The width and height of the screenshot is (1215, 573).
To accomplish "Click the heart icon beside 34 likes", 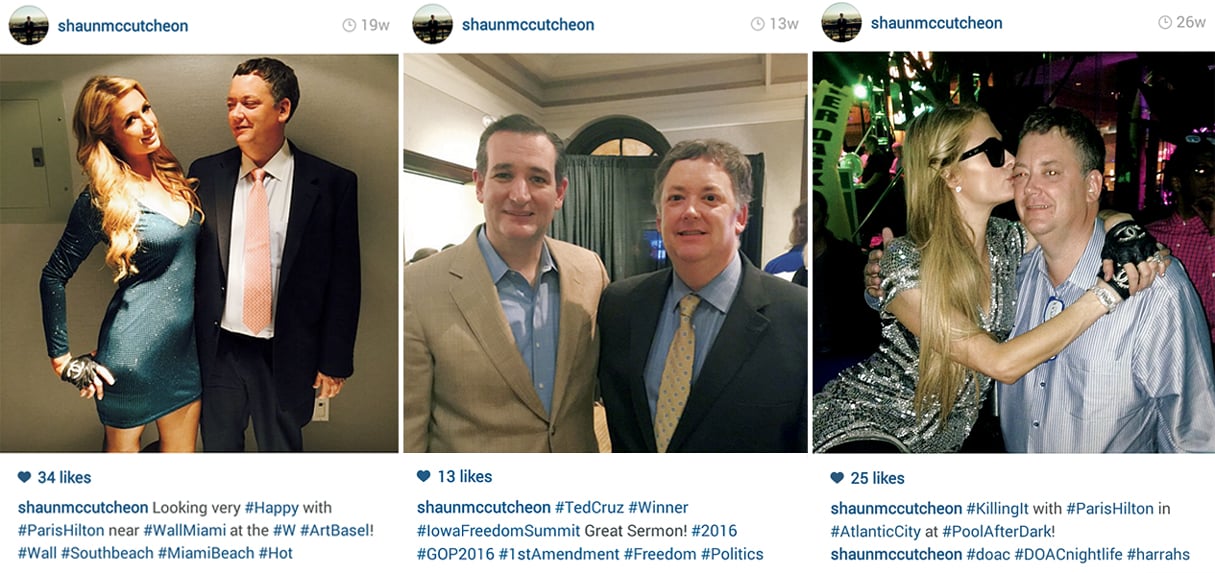I will pyautogui.click(x=25, y=477).
